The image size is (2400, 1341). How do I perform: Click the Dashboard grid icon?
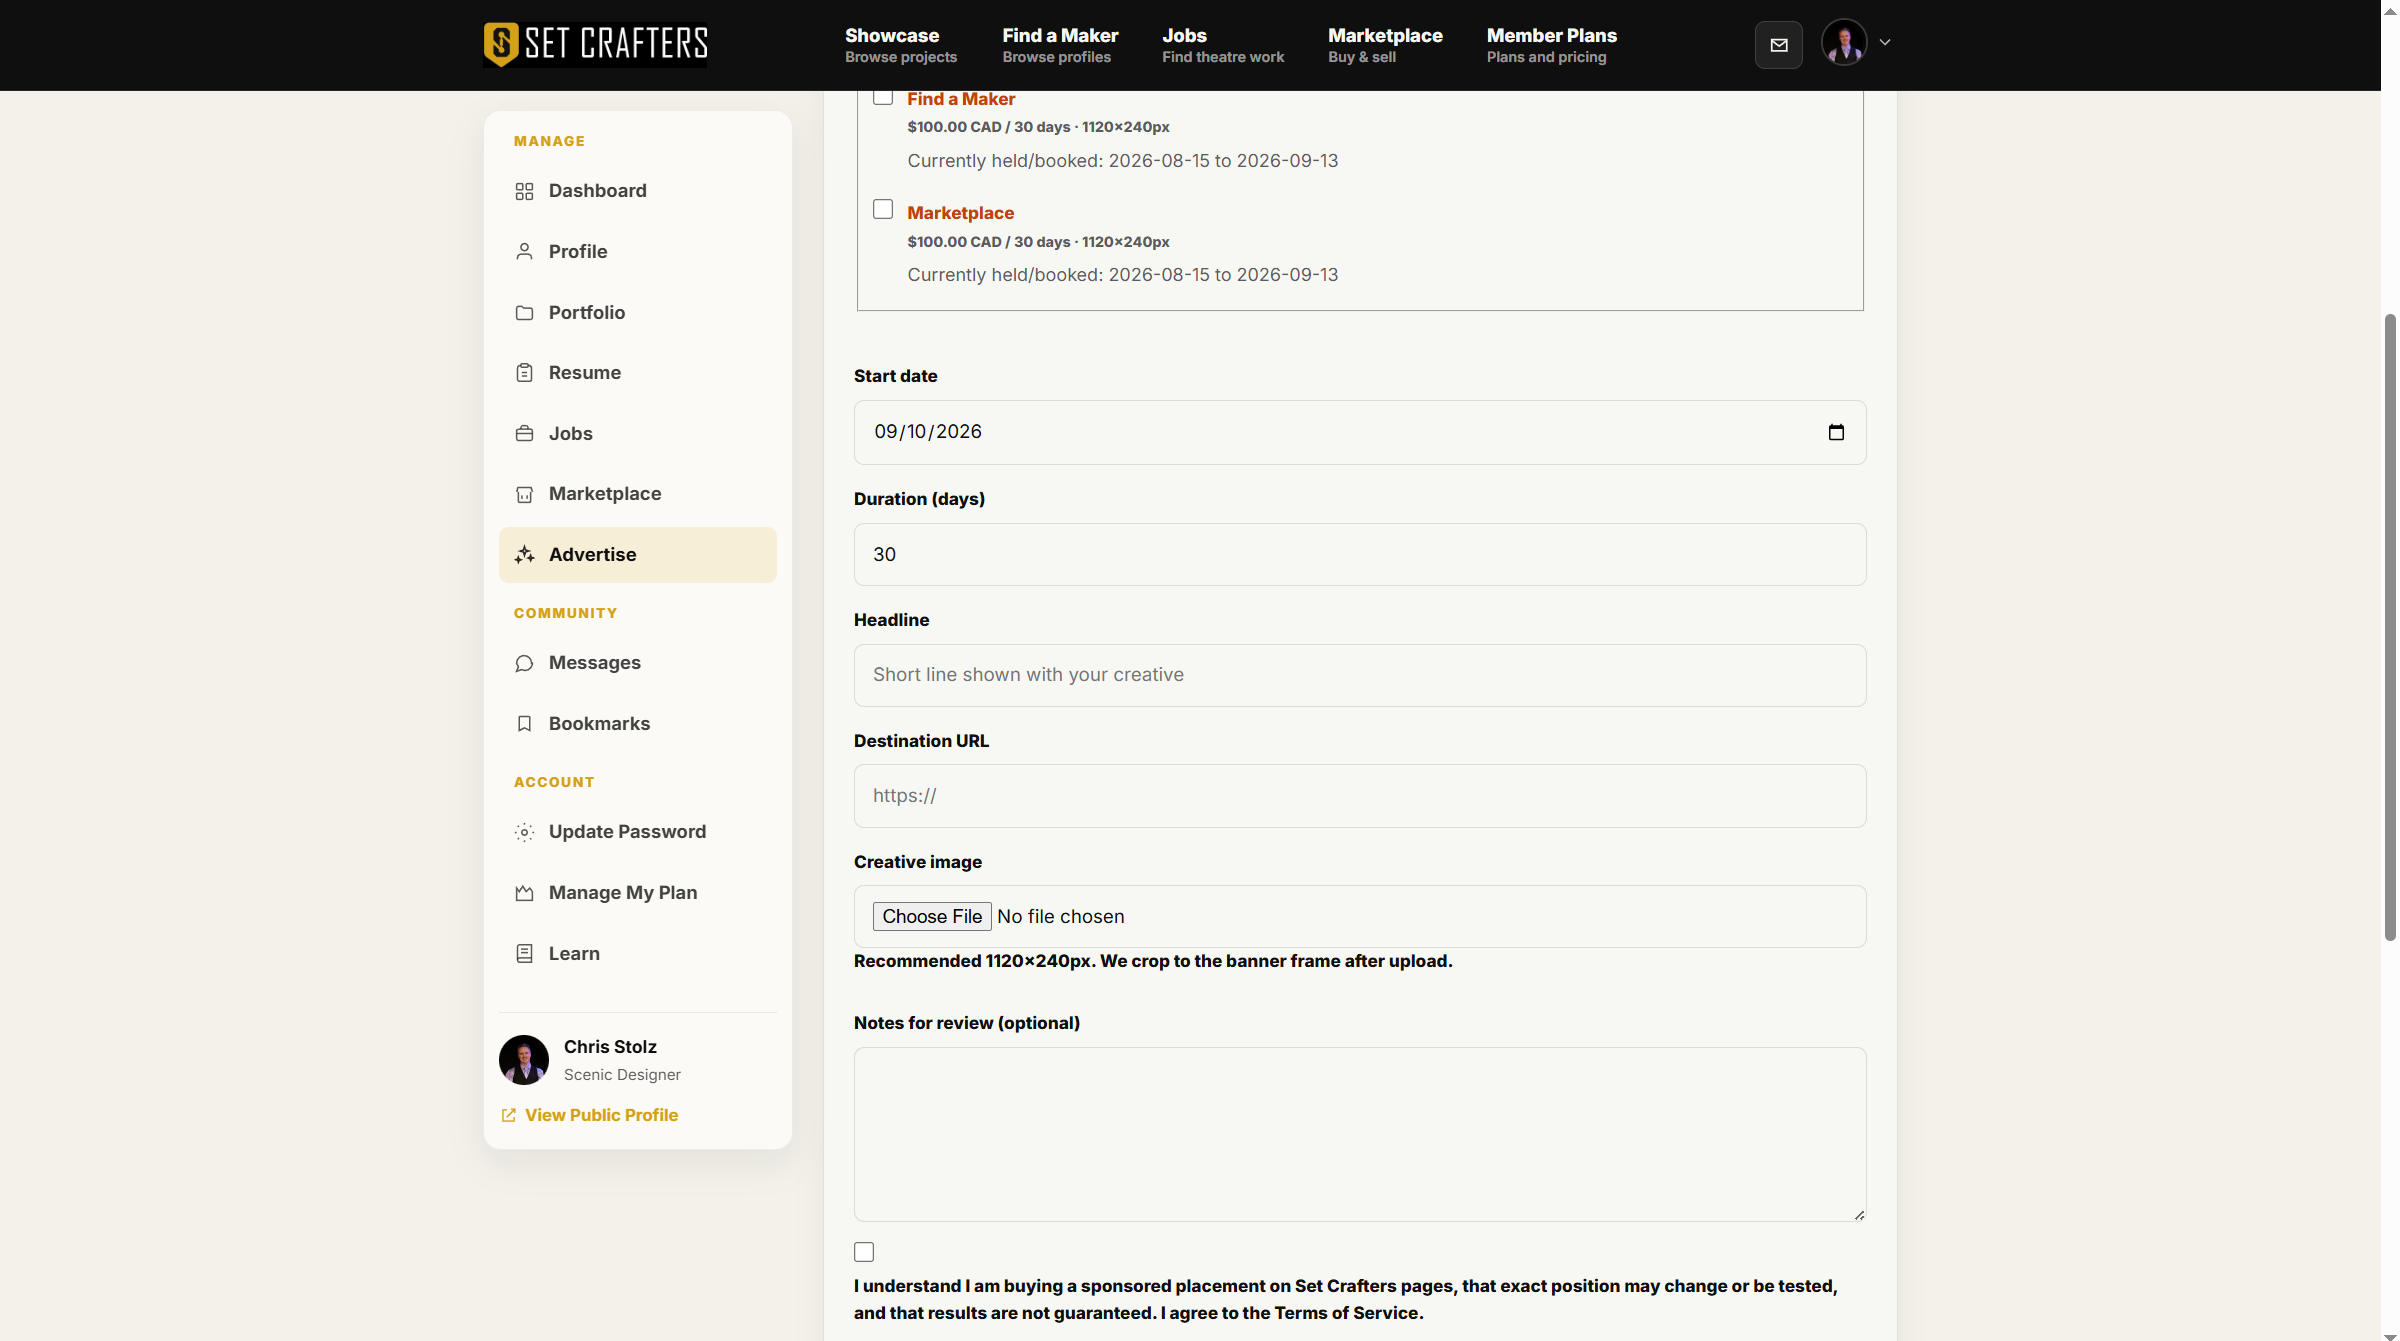pos(524,191)
